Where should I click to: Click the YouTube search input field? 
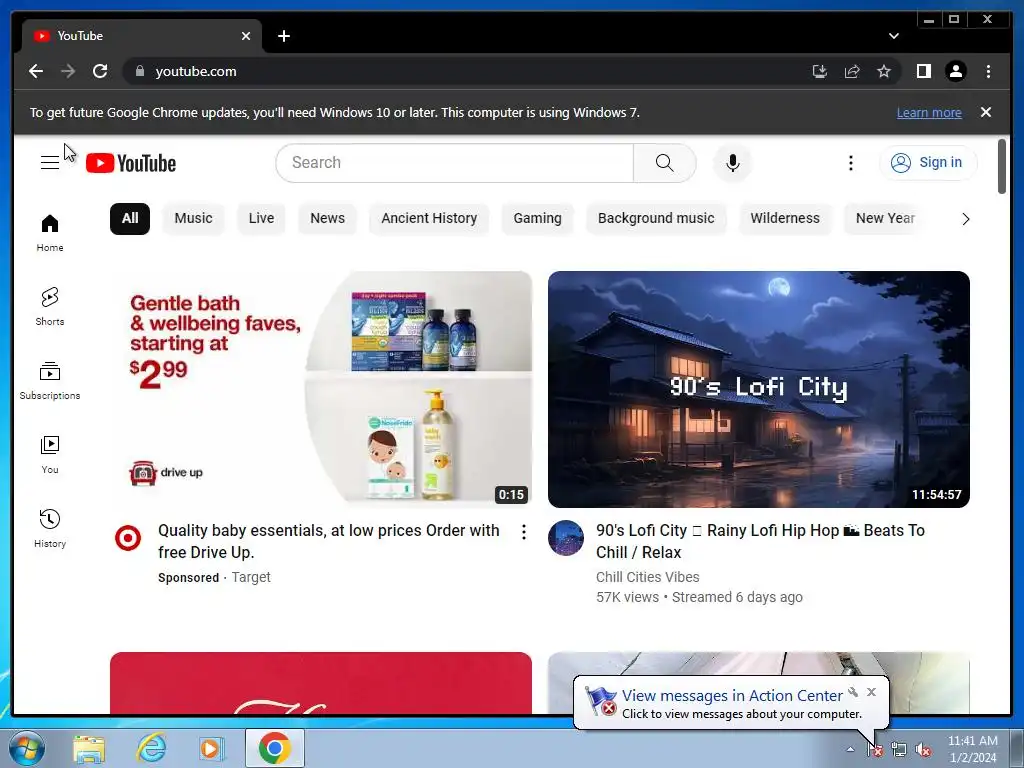455,163
